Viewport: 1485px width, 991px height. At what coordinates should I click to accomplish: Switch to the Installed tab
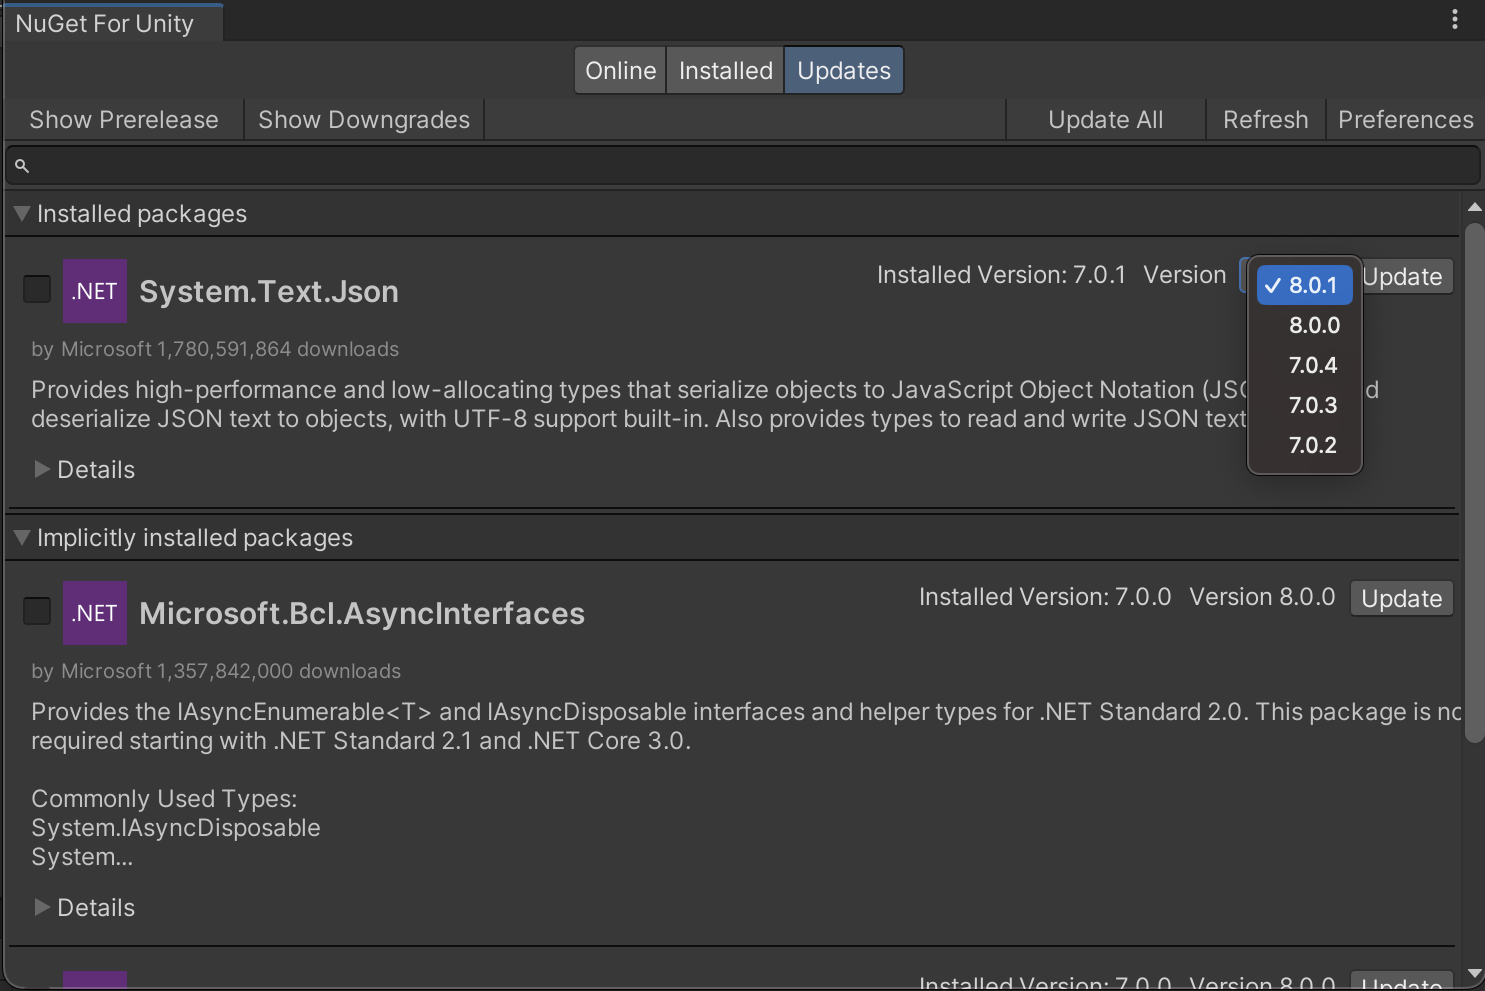coord(725,71)
